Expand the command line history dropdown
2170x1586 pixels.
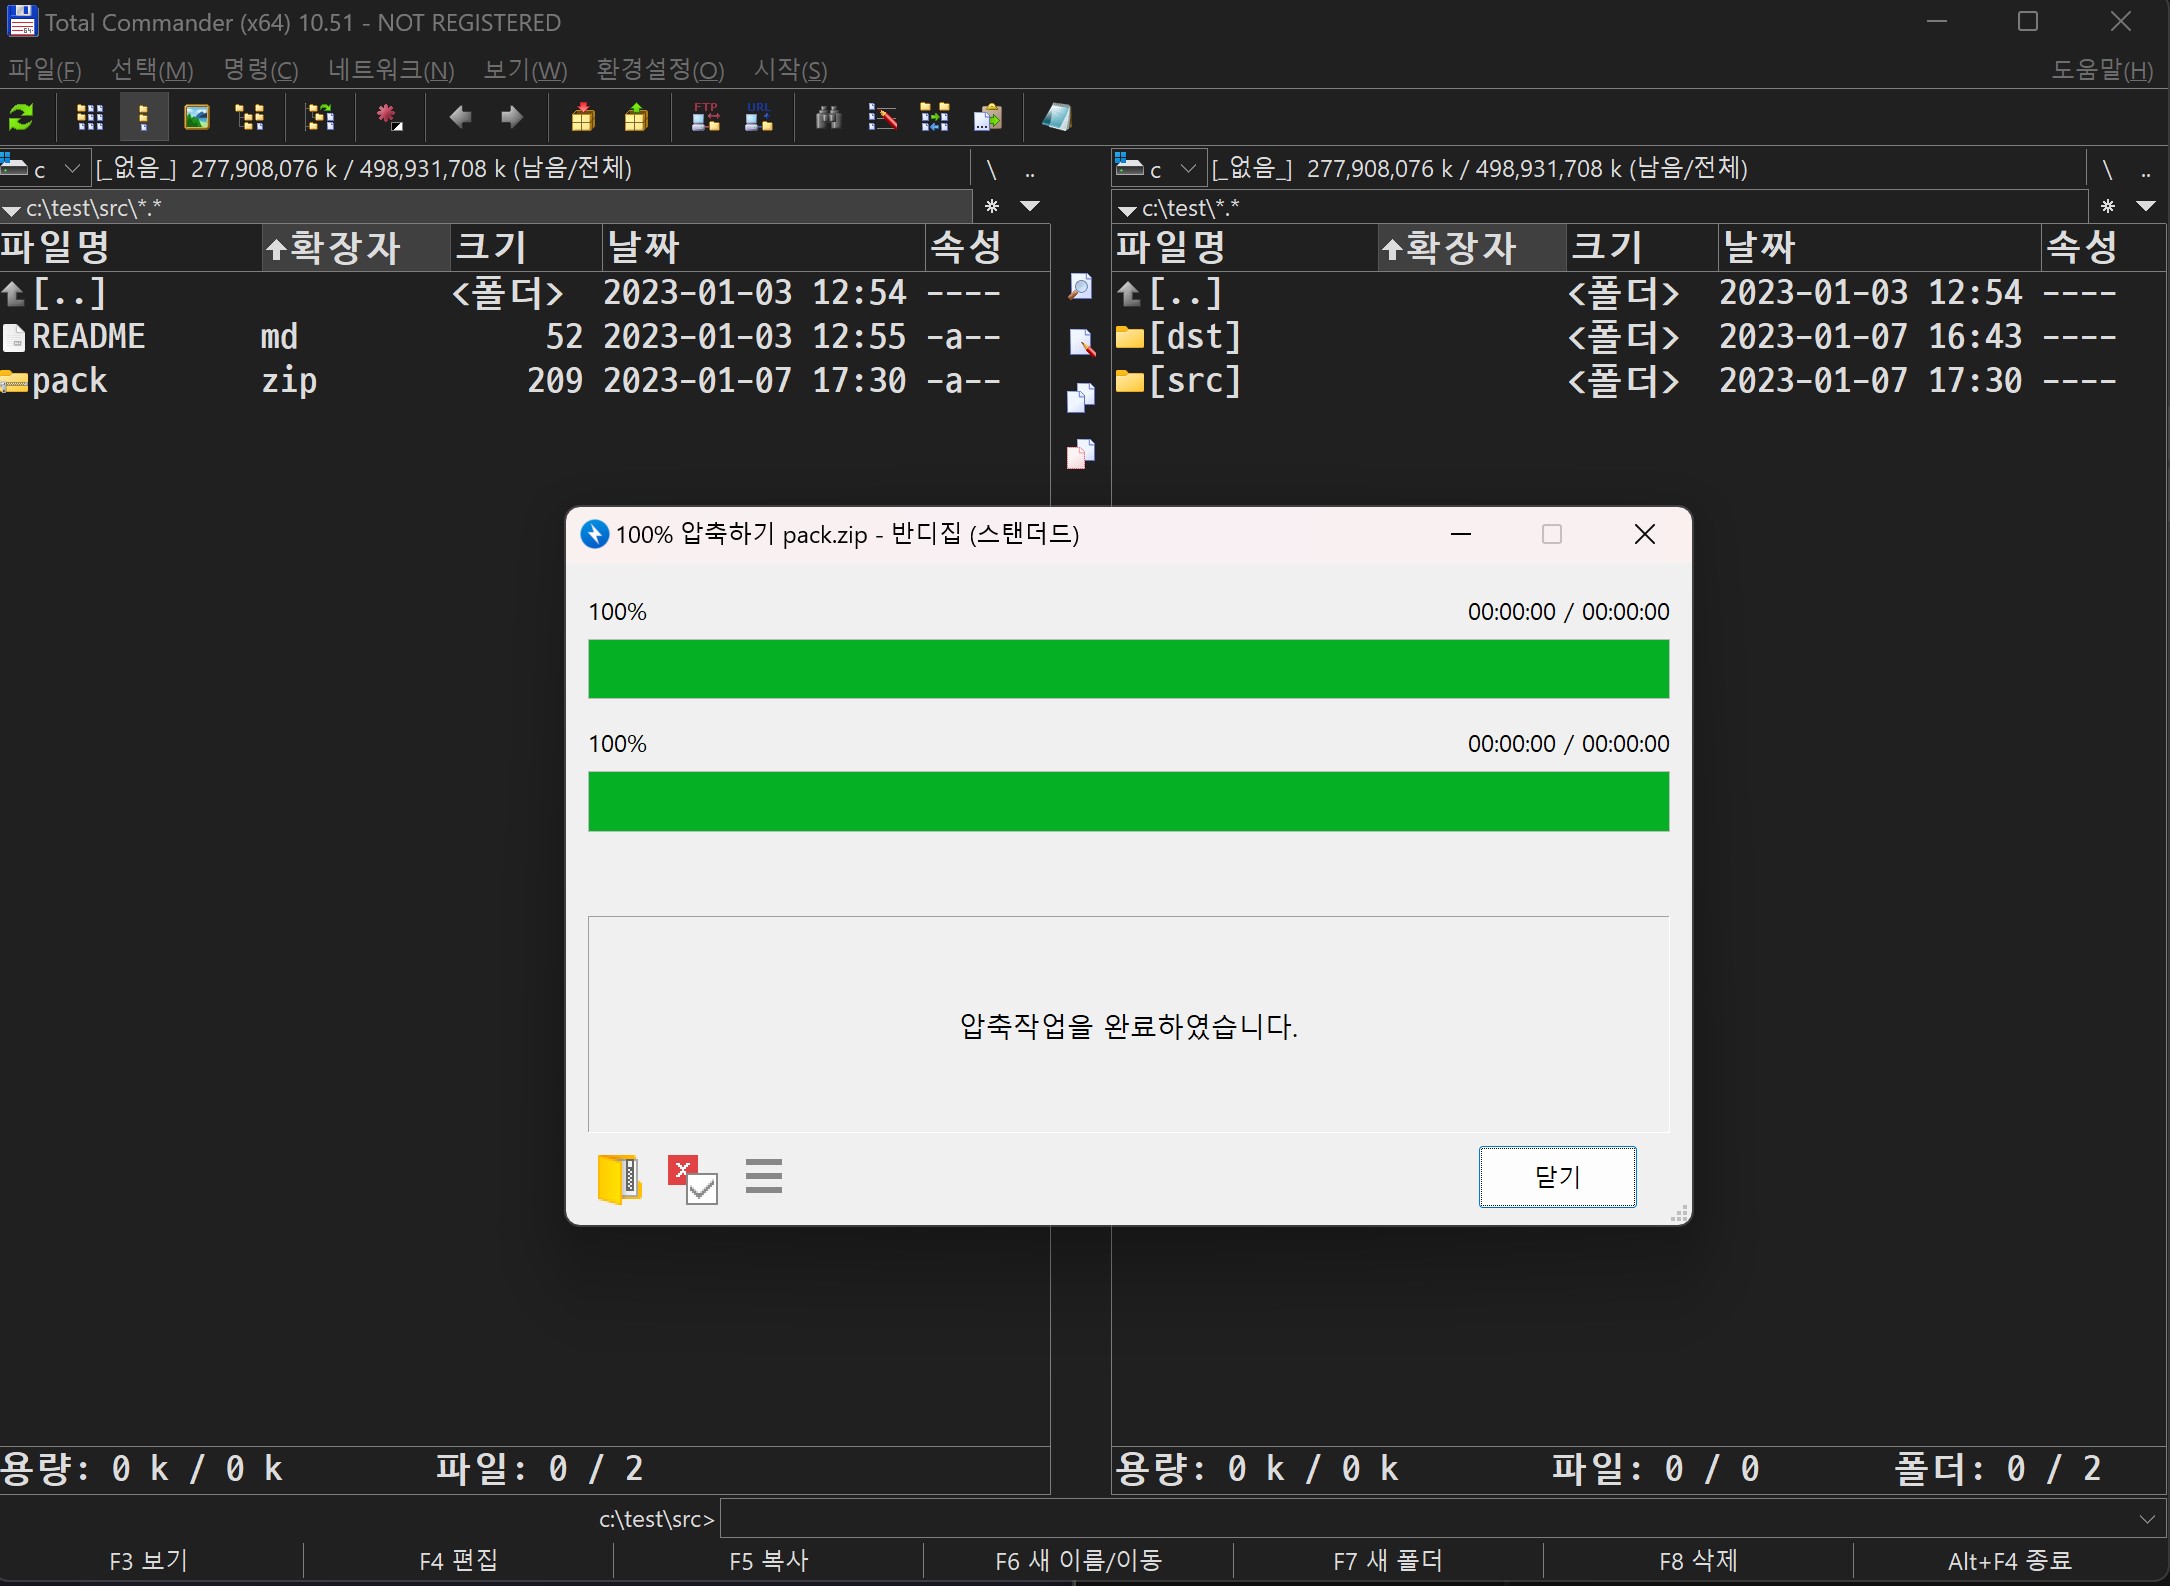tap(2147, 1520)
